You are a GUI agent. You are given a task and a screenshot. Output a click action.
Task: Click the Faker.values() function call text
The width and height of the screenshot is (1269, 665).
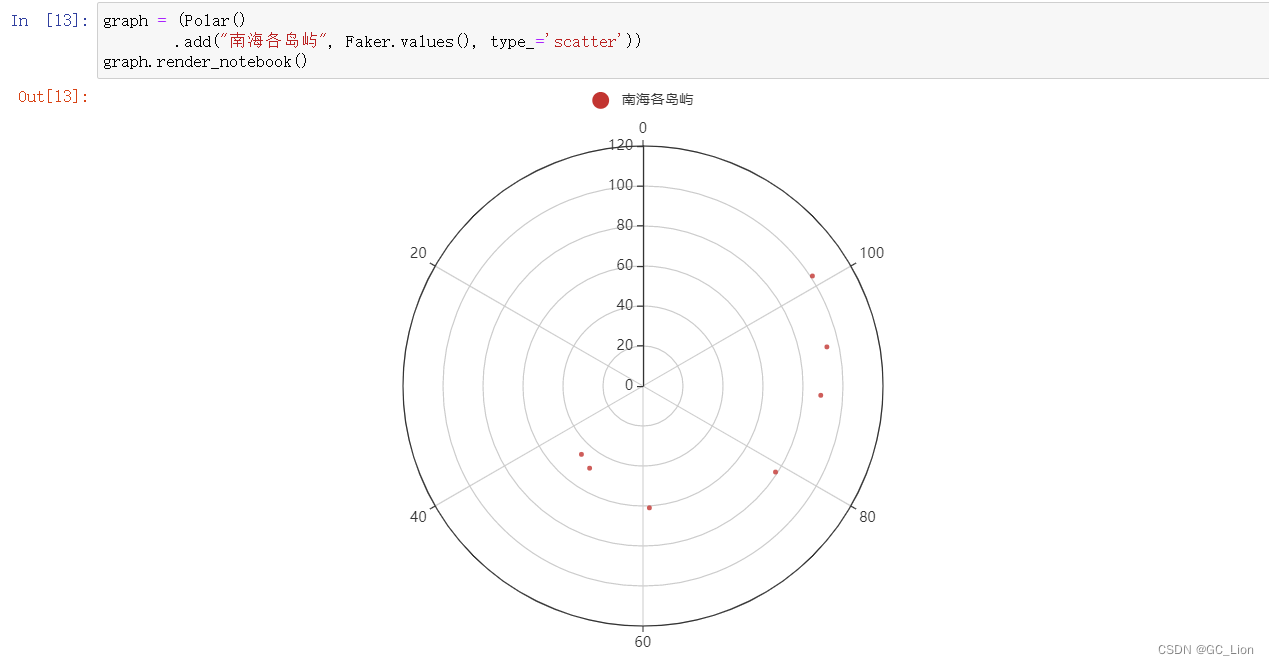pos(404,41)
